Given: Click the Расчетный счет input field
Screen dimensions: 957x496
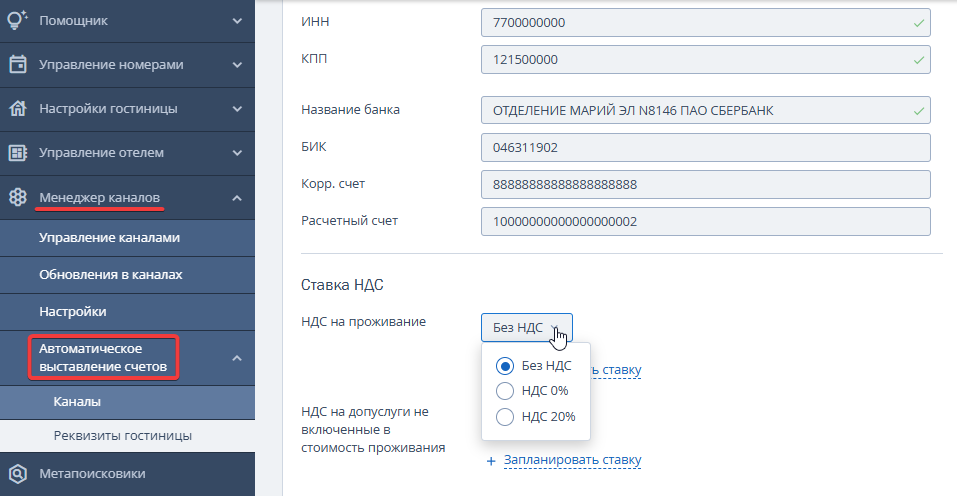Looking at the screenshot, I should (x=706, y=221).
